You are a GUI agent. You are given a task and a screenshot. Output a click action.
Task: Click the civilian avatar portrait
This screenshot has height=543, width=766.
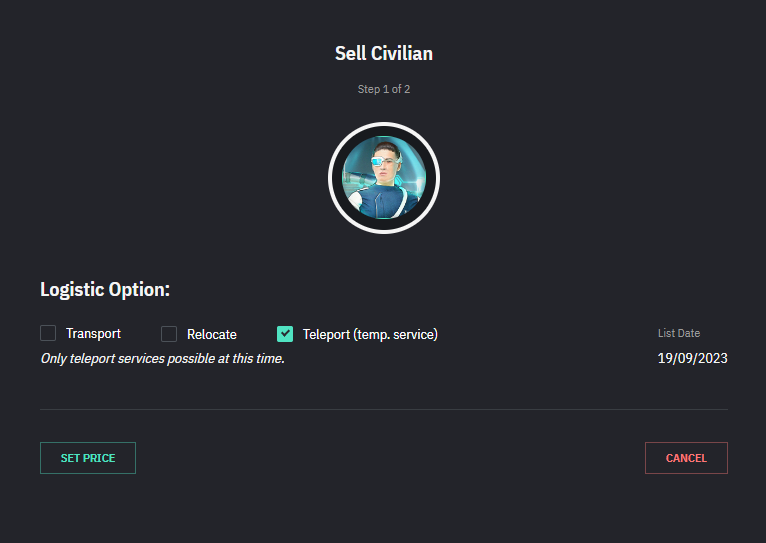(x=384, y=178)
